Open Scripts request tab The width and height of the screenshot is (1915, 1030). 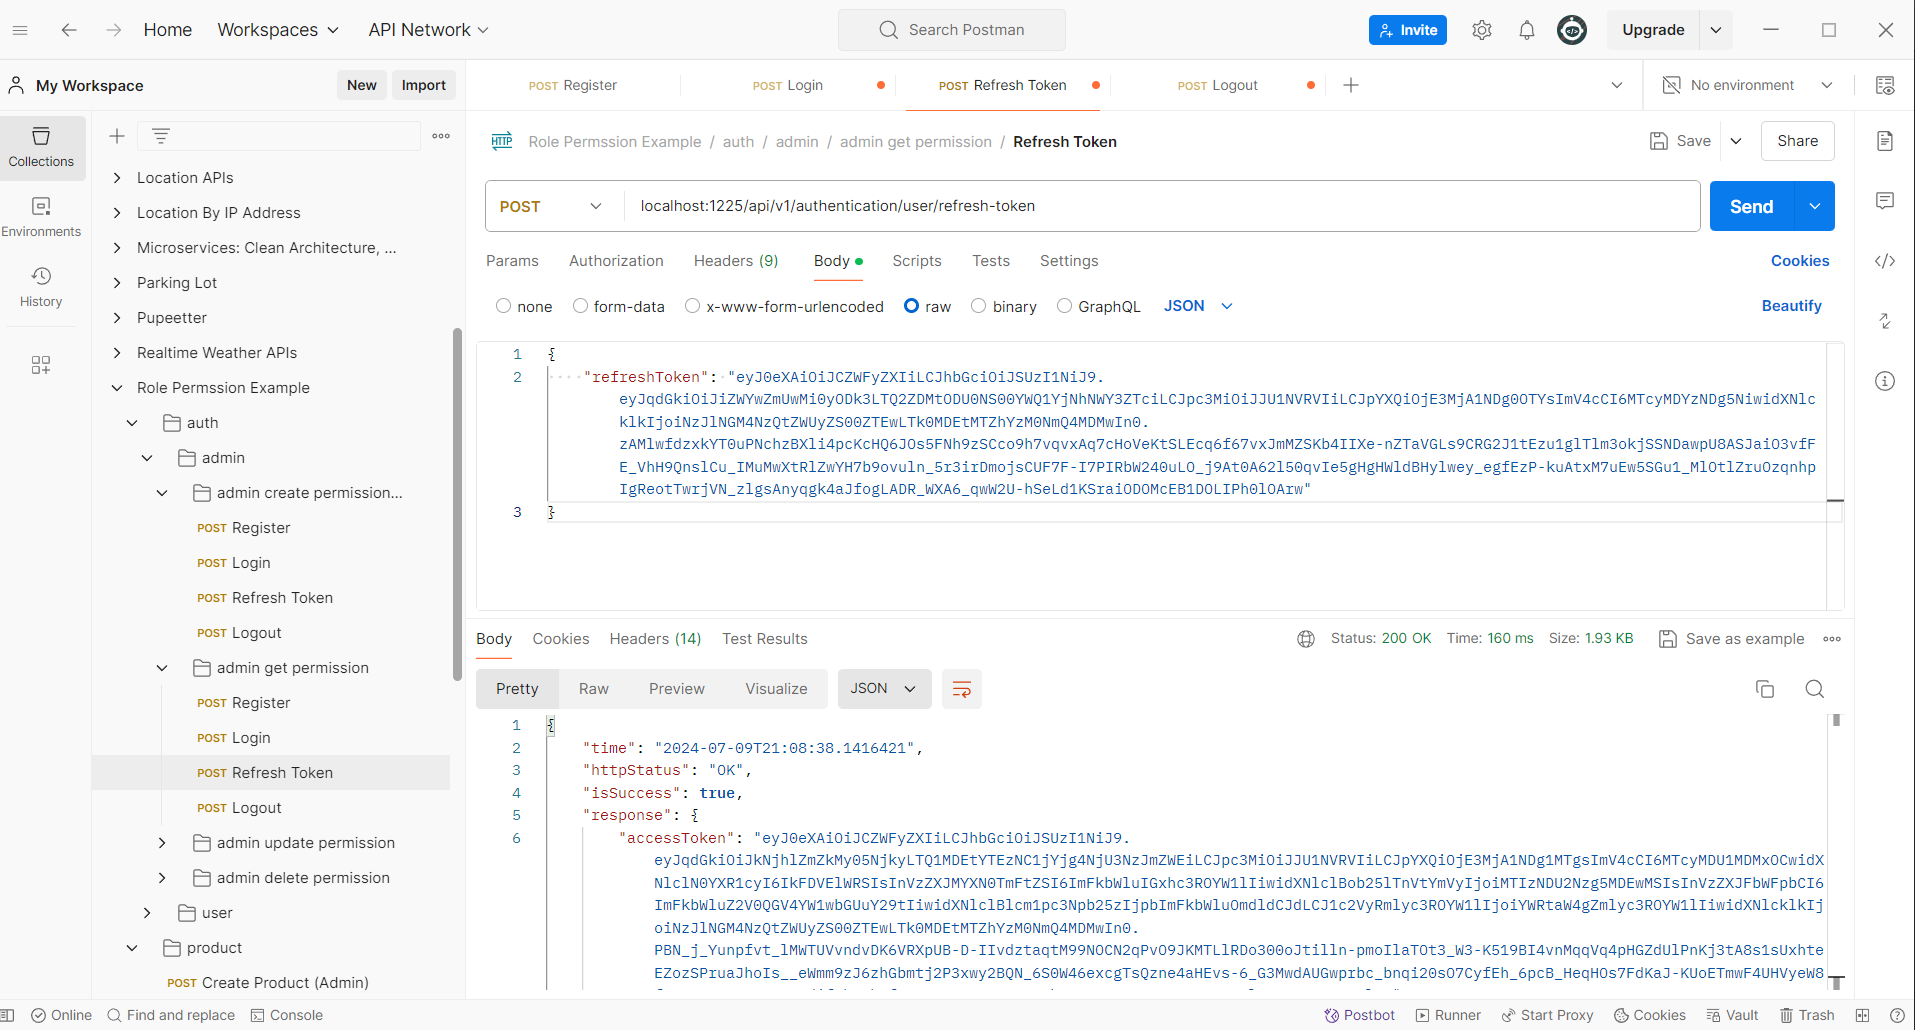click(917, 261)
